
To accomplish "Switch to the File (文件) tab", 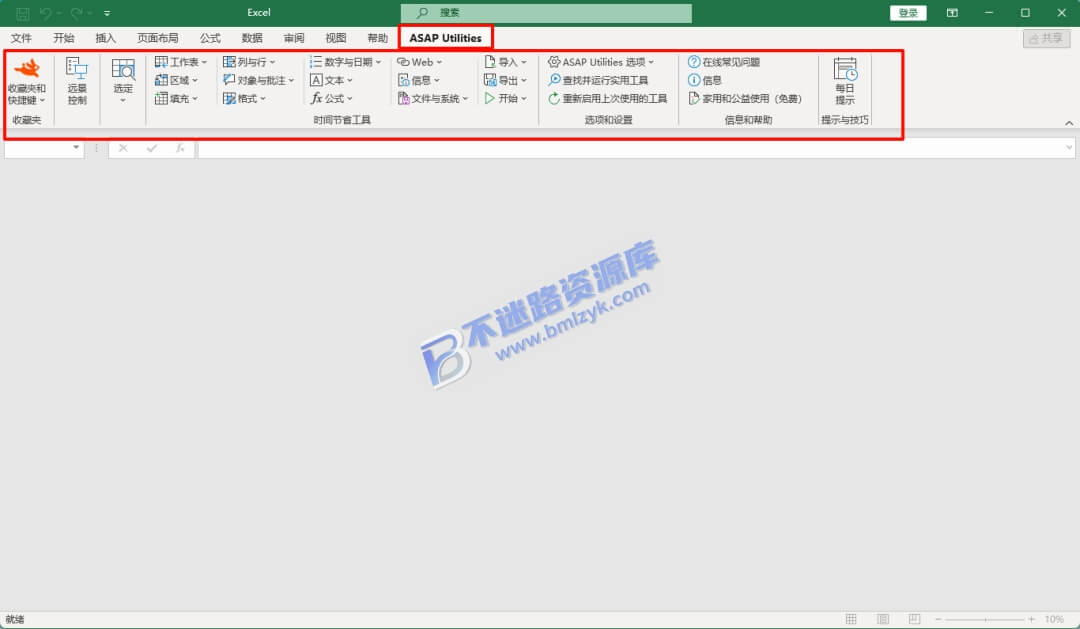I will pyautogui.click(x=21, y=38).
